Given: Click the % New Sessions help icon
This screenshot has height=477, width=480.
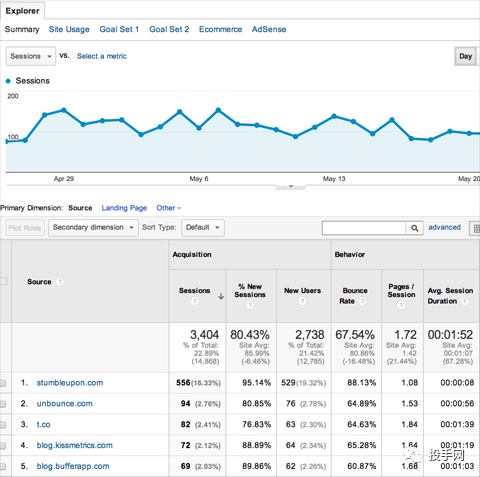Looking at the screenshot, I should click(x=250, y=305).
